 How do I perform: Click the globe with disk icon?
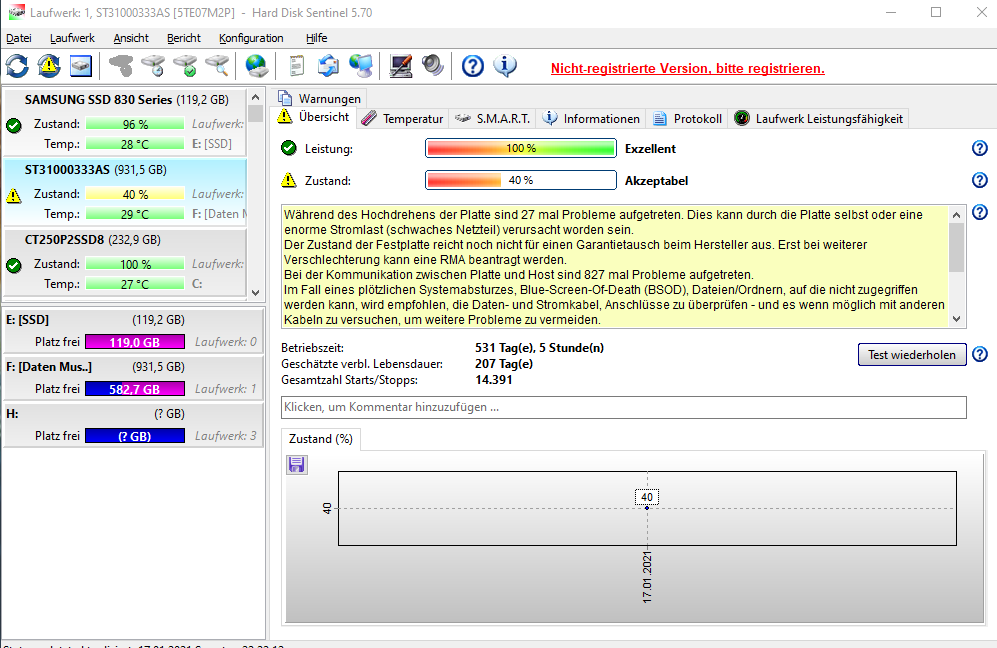click(x=257, y=65)
